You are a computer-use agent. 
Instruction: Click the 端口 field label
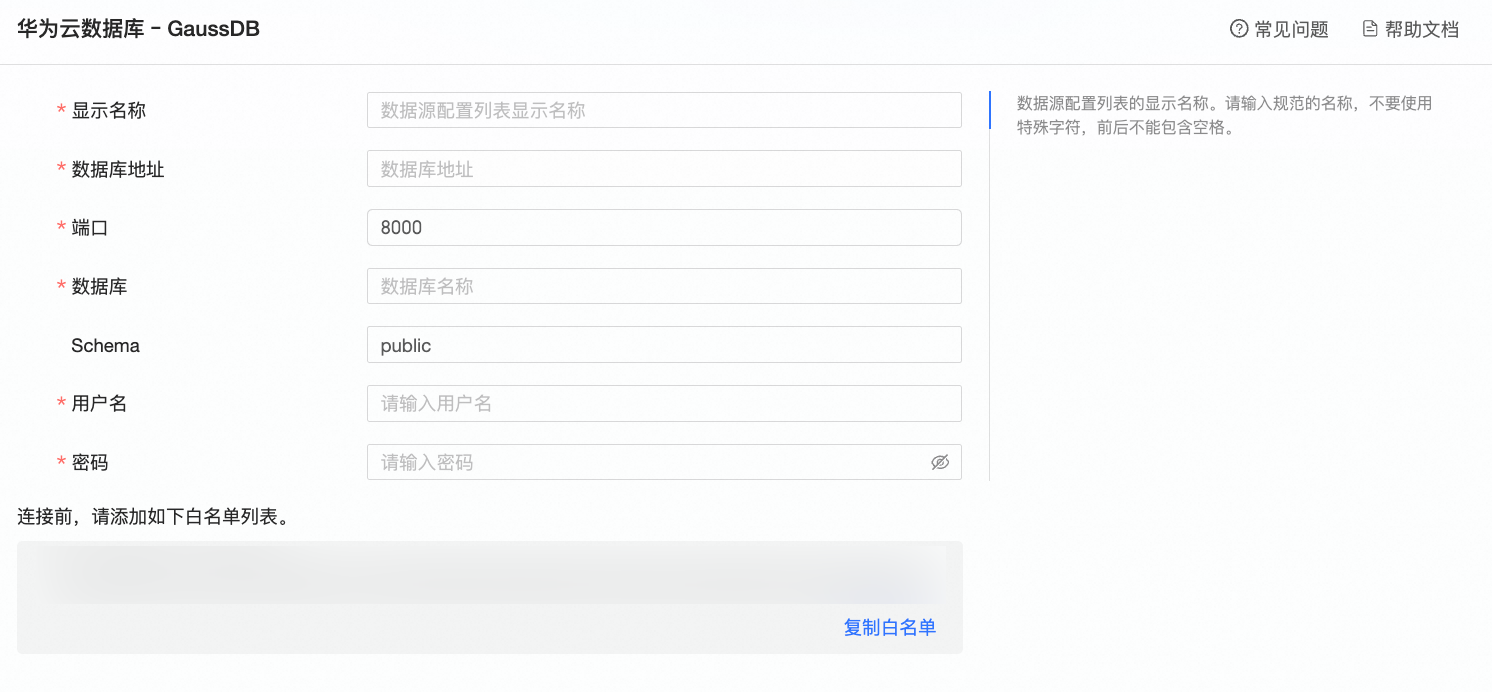click(x=90, y=228)
